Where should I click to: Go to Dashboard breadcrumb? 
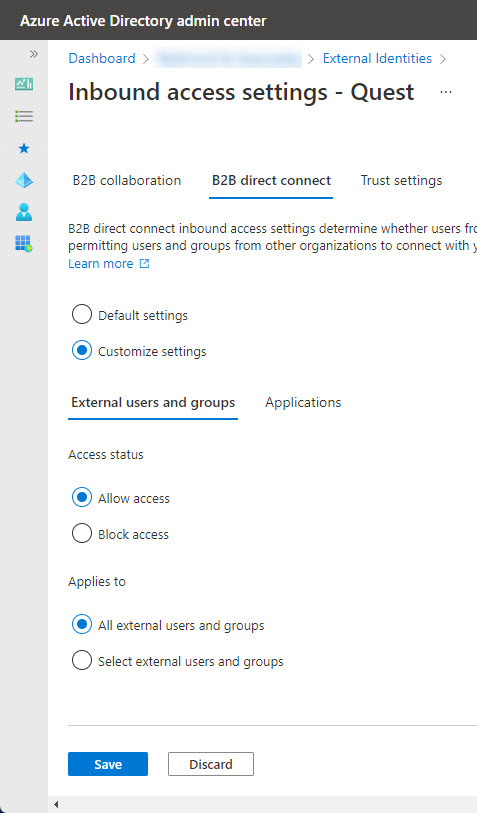point(102,58)
